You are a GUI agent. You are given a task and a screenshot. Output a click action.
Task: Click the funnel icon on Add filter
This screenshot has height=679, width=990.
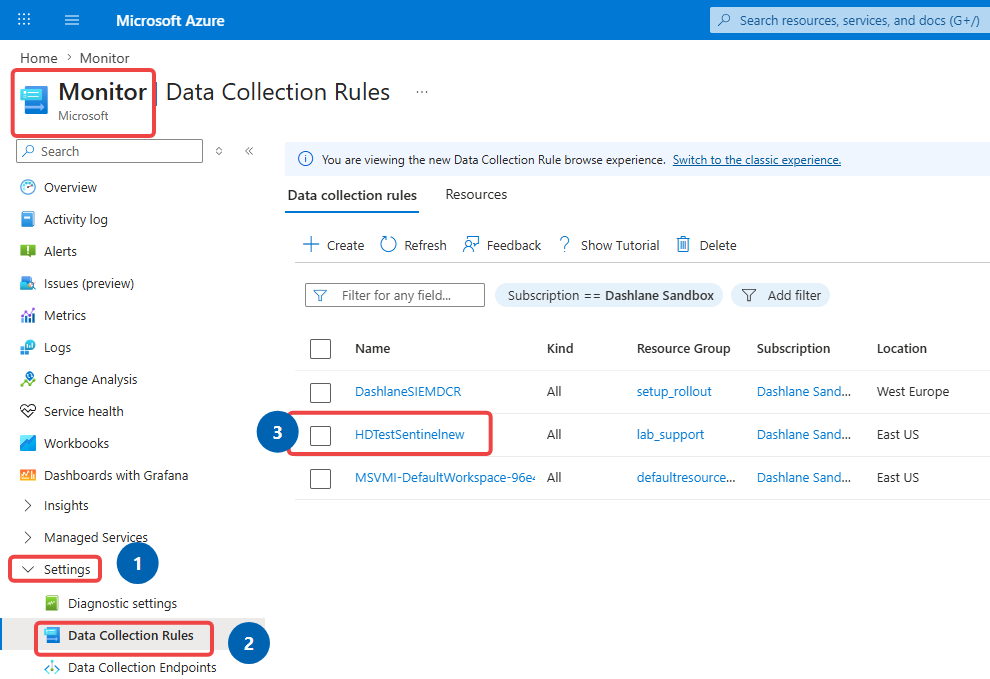click(749, 296)
